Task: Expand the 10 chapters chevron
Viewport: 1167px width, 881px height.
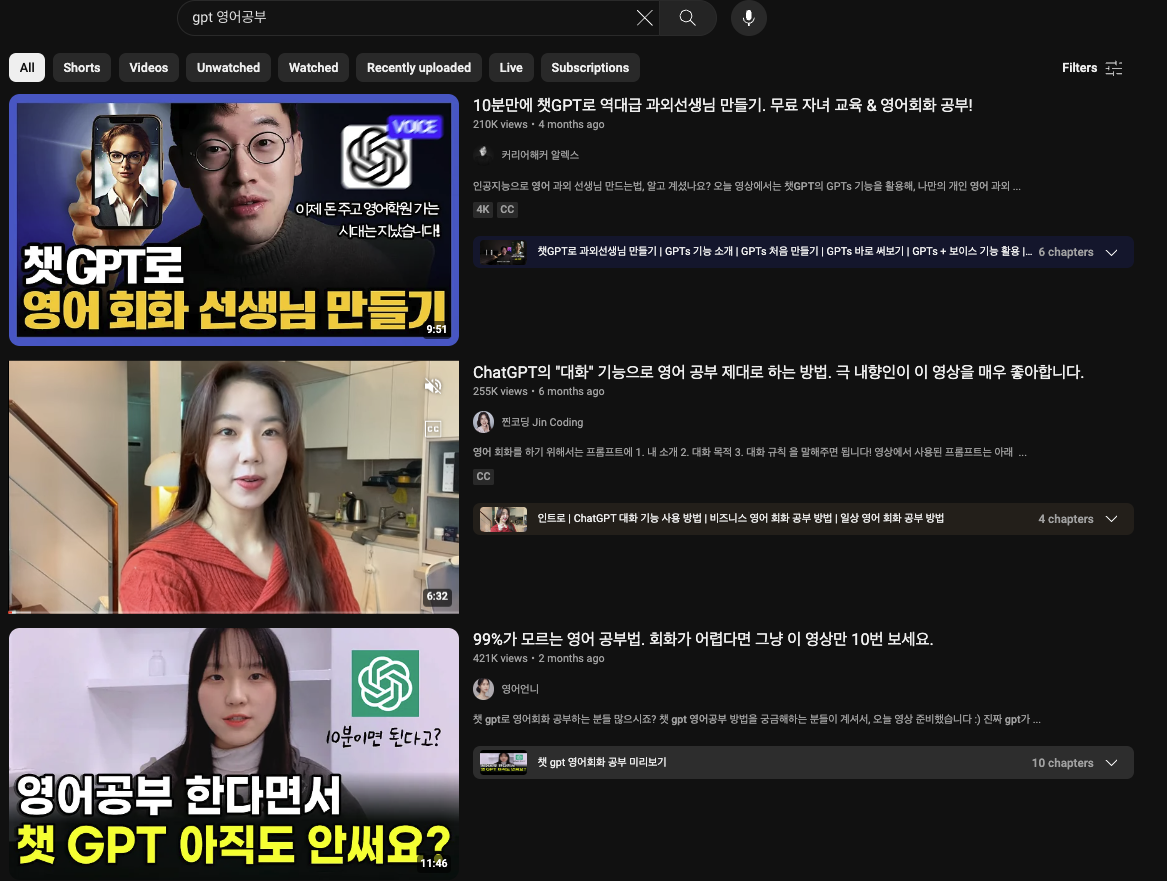Action: pyautogui.click(x=1111, y=763)
